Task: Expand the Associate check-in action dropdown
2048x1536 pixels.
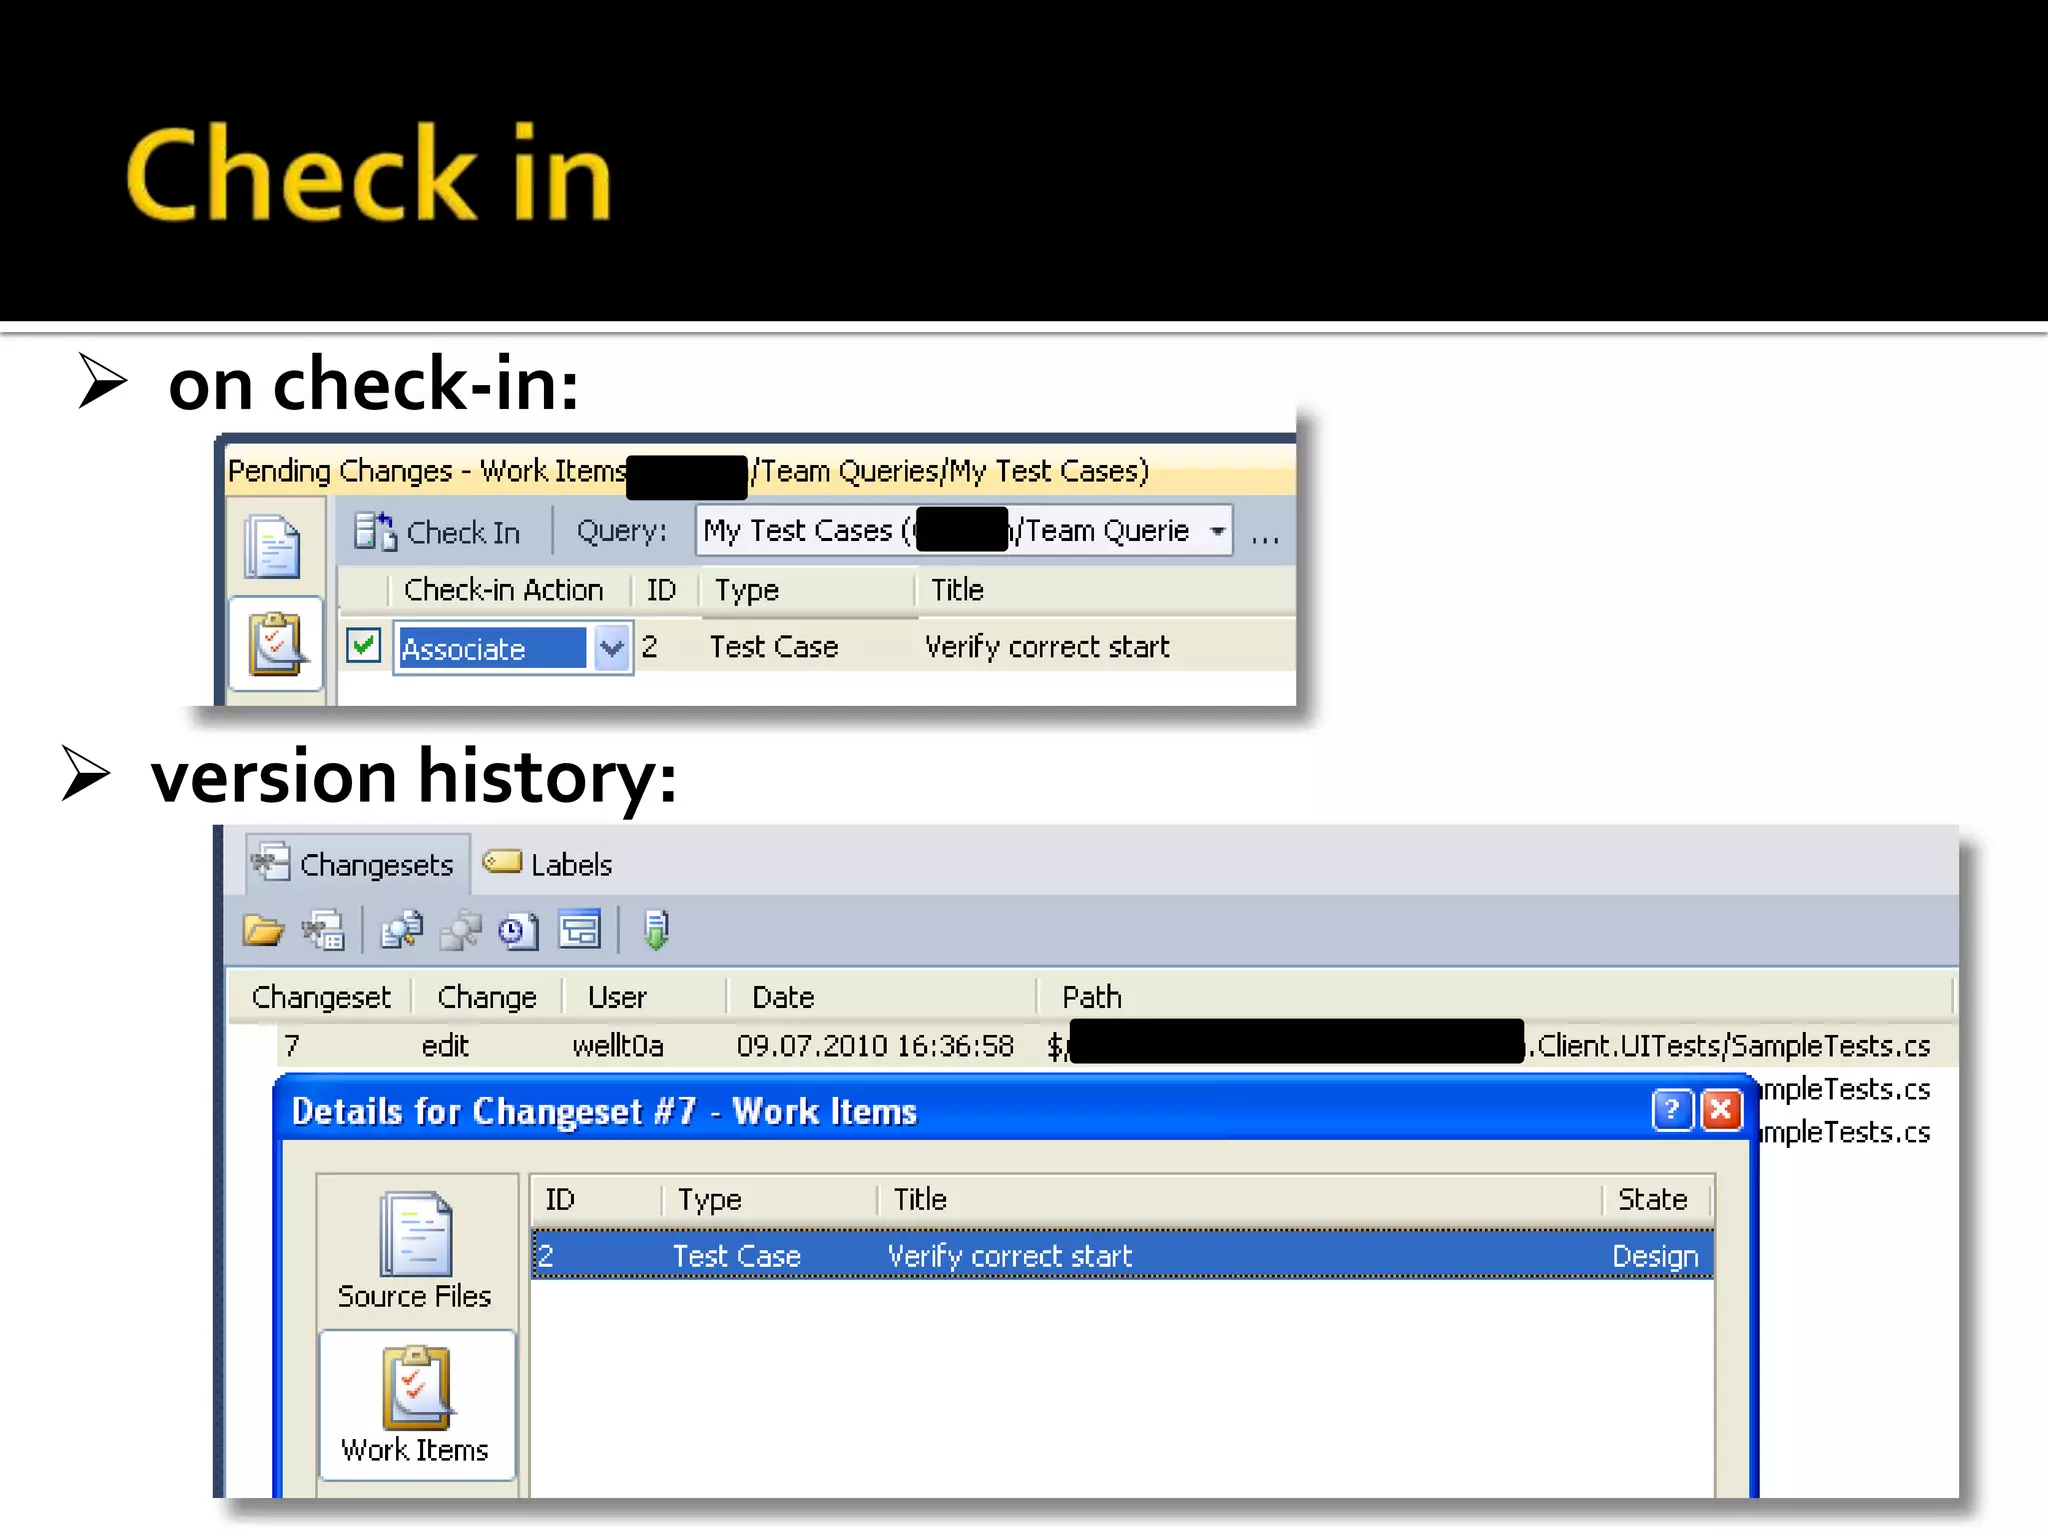Action: pyautogui.click(x=612, y=649)
